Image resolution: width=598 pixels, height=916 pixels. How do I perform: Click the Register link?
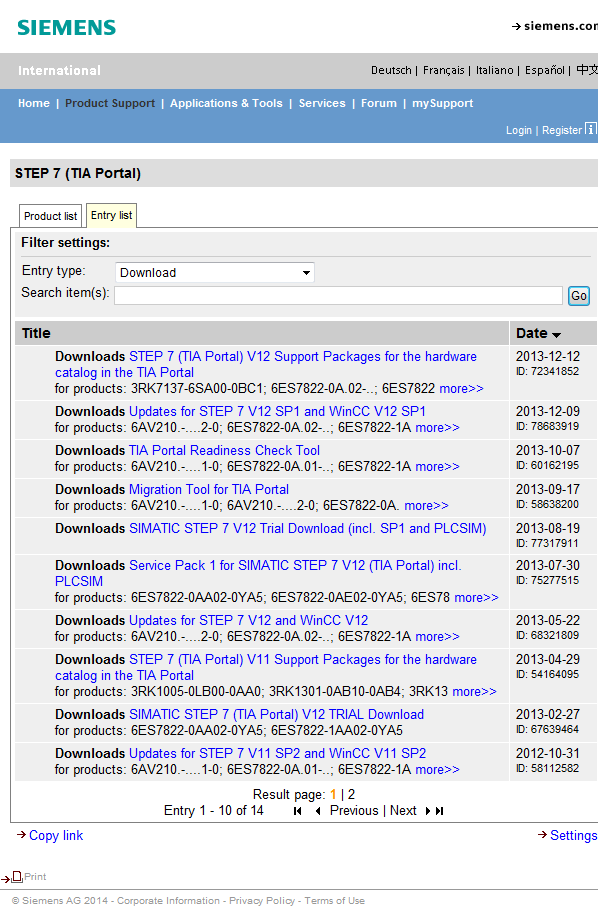[562, 130]
